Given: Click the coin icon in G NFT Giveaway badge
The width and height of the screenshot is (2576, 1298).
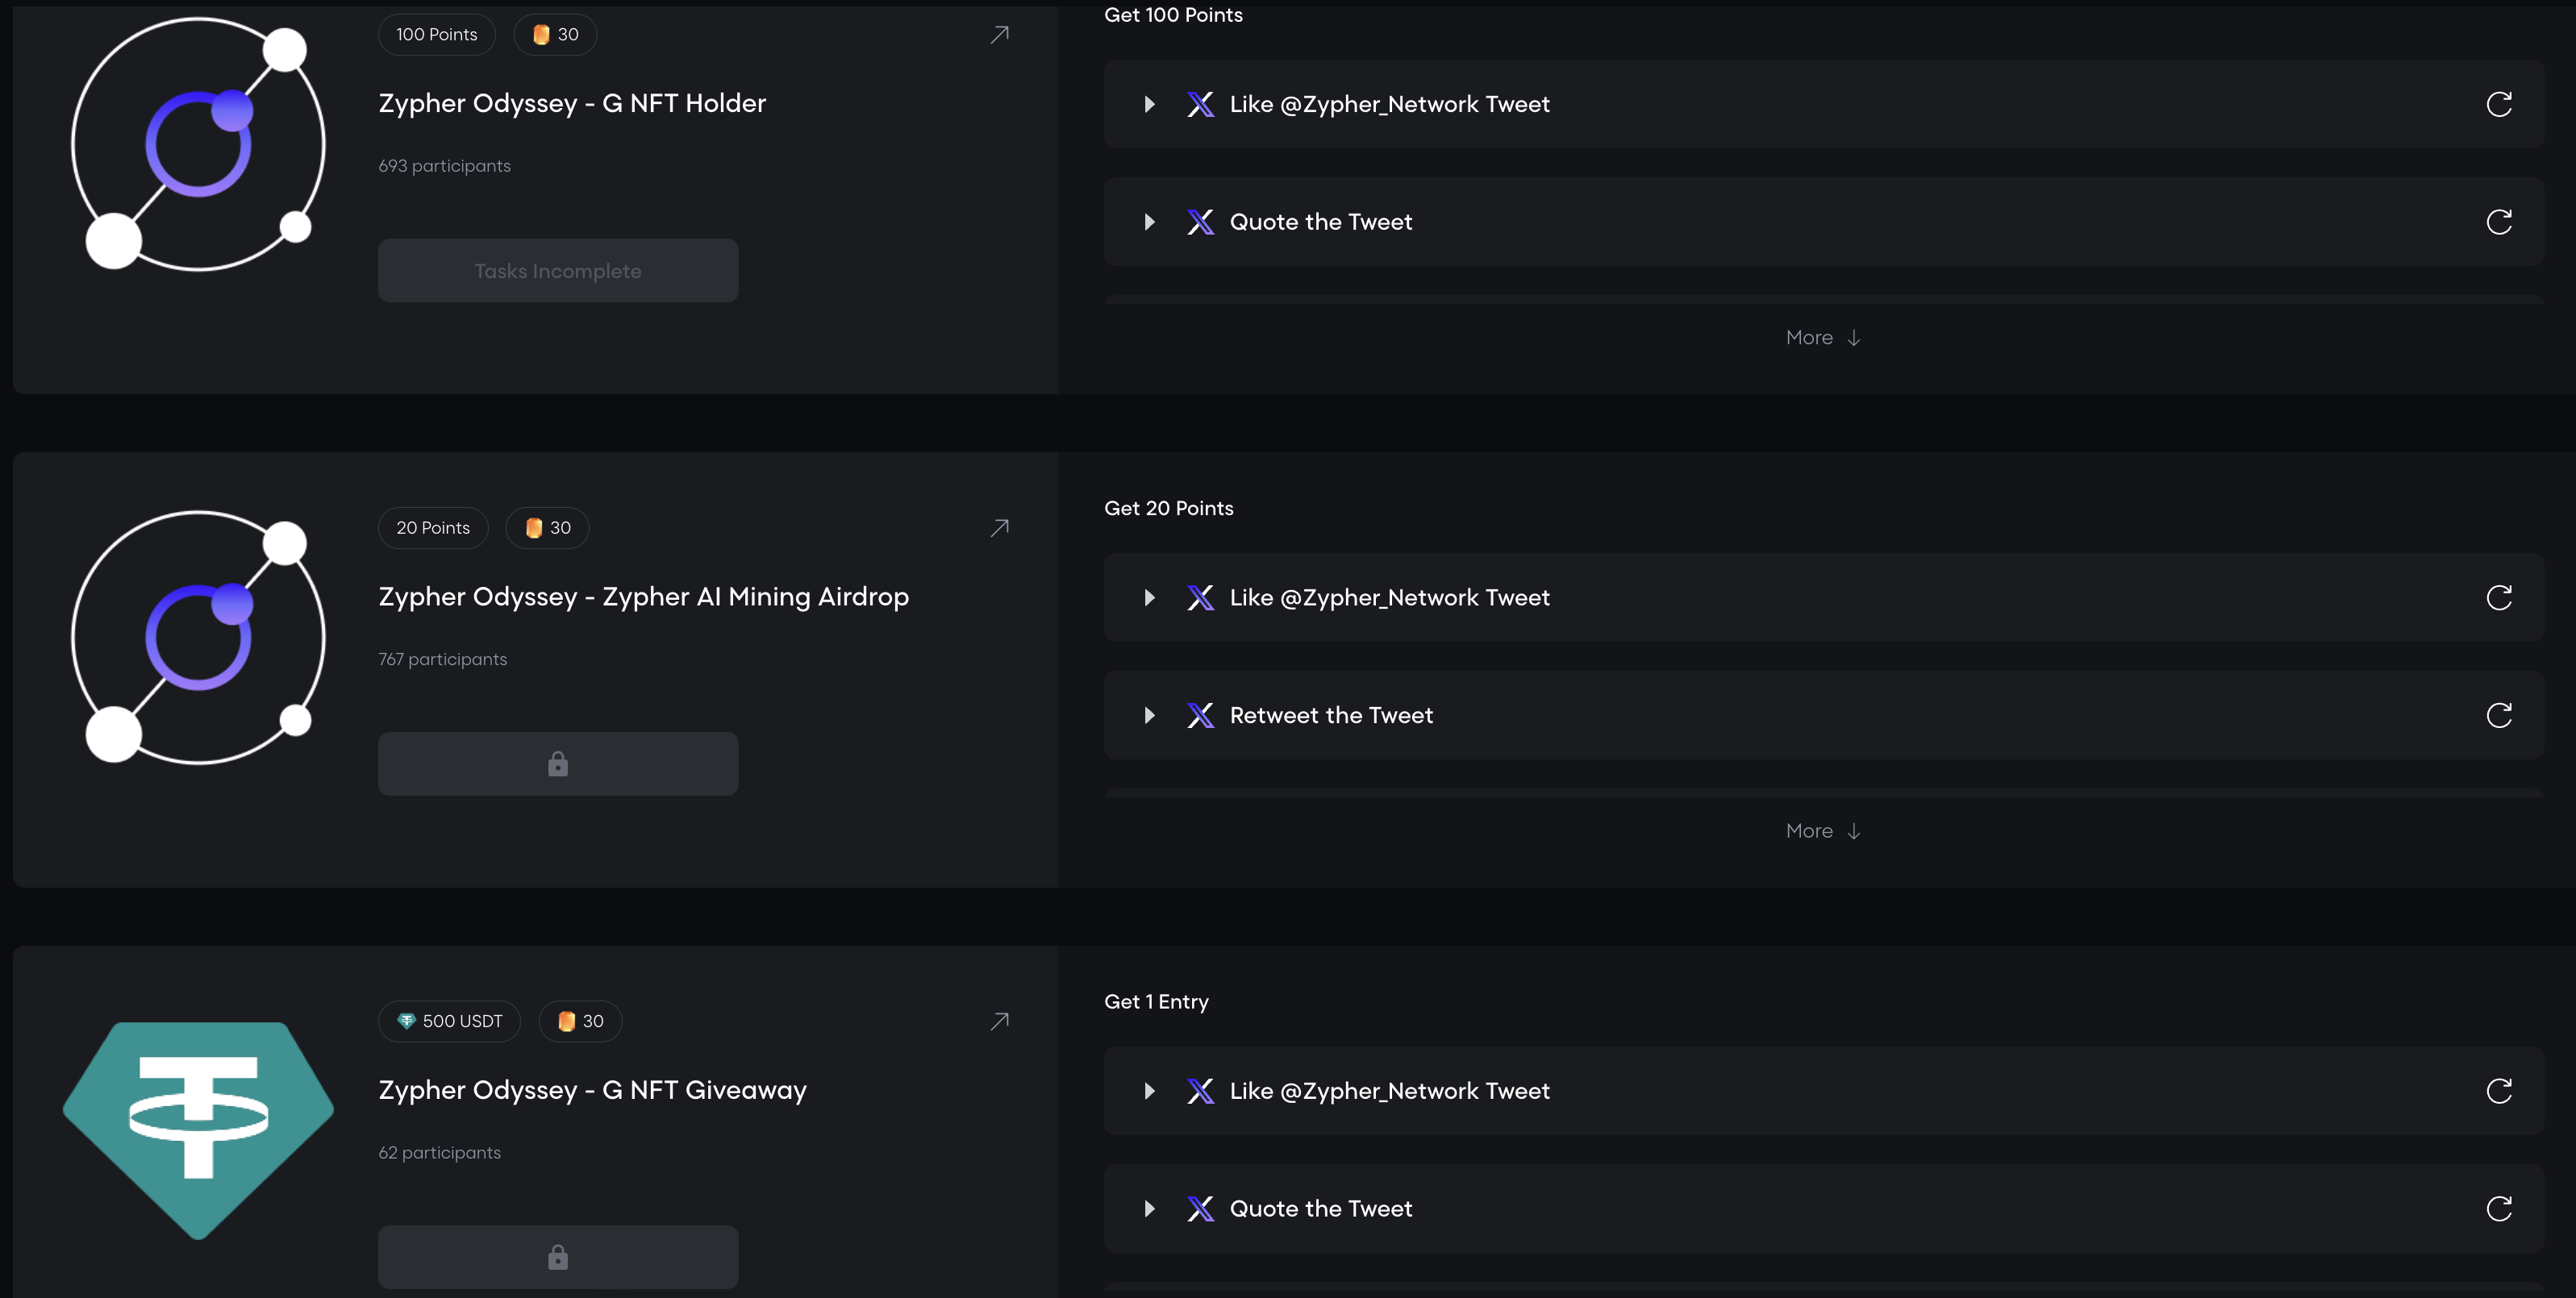Looking at the screenshot, I should (566, 1021).
